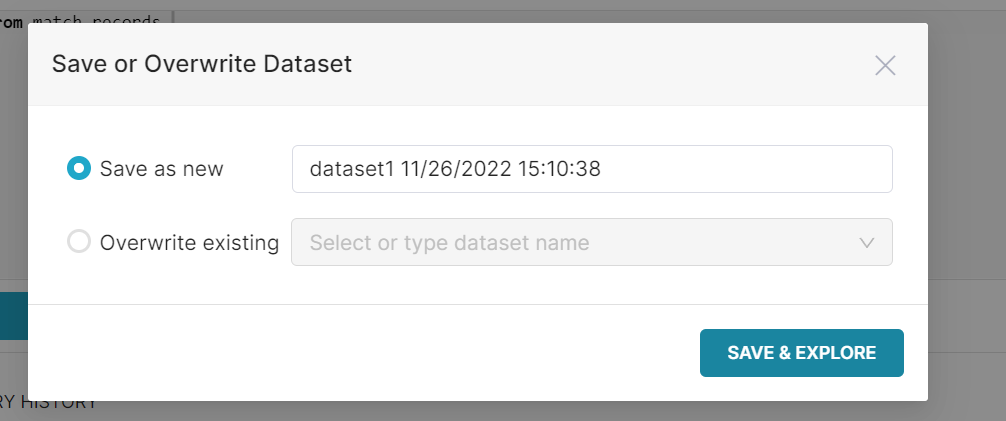Image resolution: width=1006 pixels, height=421 pixels.
Task: Expand the dataset dropdown chevron arrow
Action: (866, 242)
